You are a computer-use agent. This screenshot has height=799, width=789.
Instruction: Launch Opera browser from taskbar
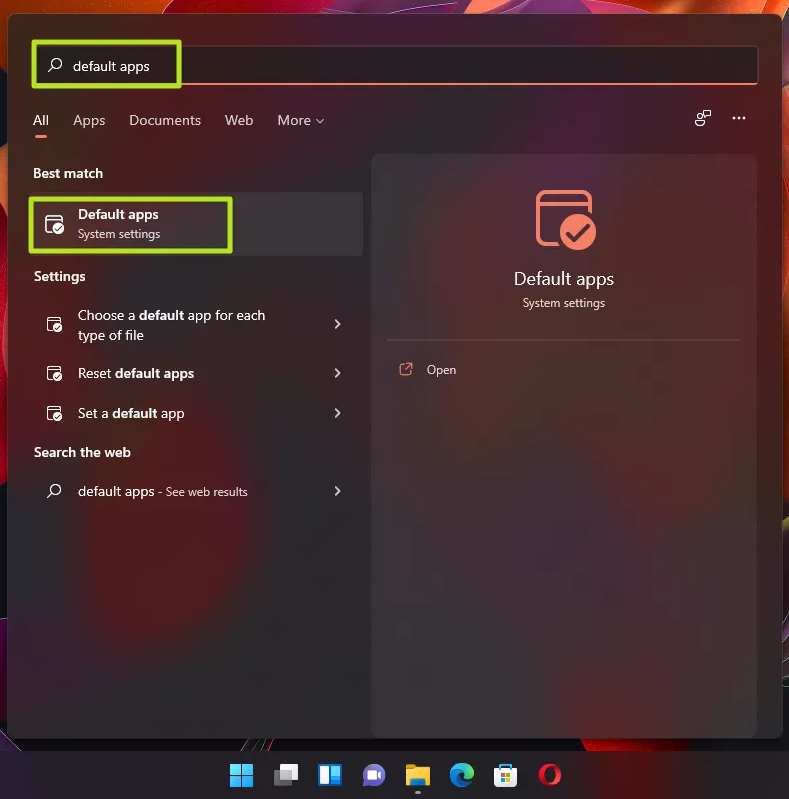click(549, 775)
